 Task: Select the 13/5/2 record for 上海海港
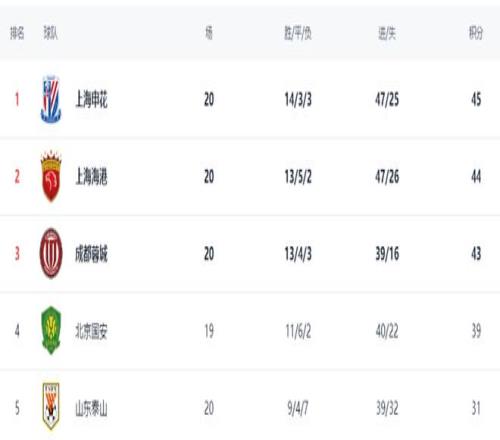pyautogui.click(x=298, y=177)
